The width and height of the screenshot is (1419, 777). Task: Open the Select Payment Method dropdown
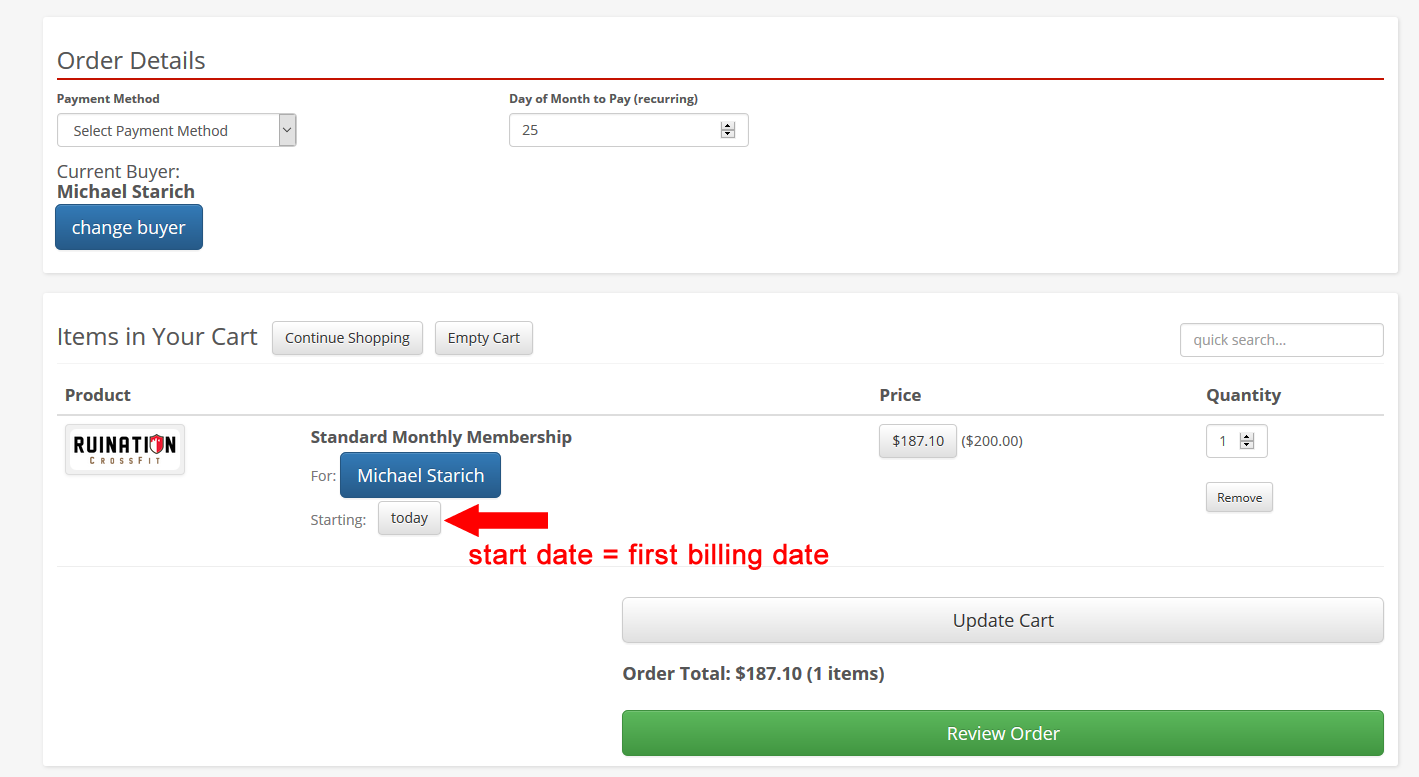click(x=176, y=130)
